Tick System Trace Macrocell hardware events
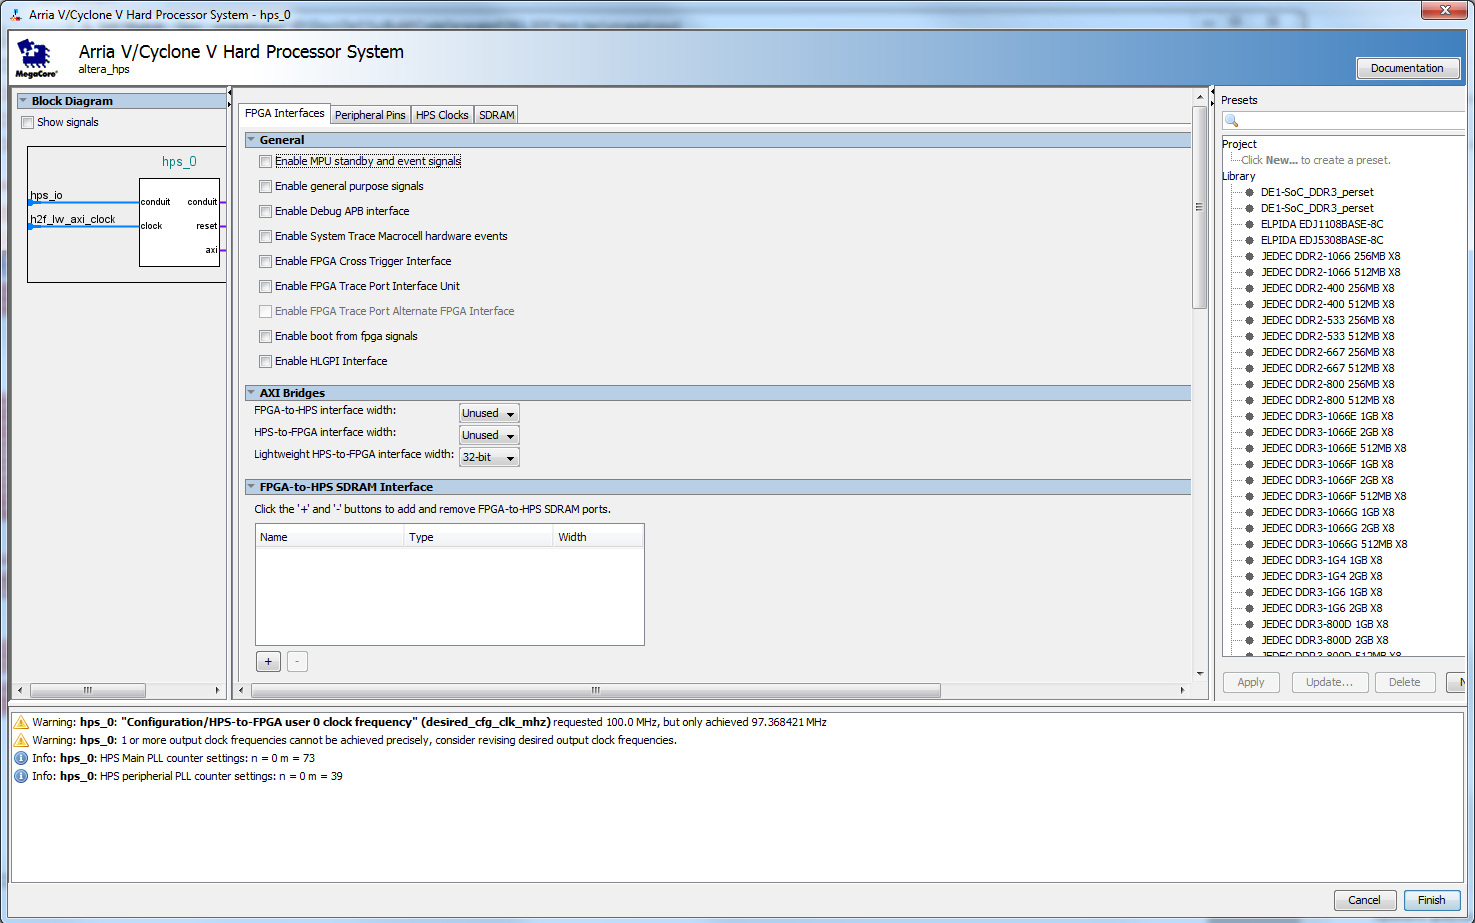This screenshot has height=923, width=1475. pyautogui.click(x=265, y=236)
